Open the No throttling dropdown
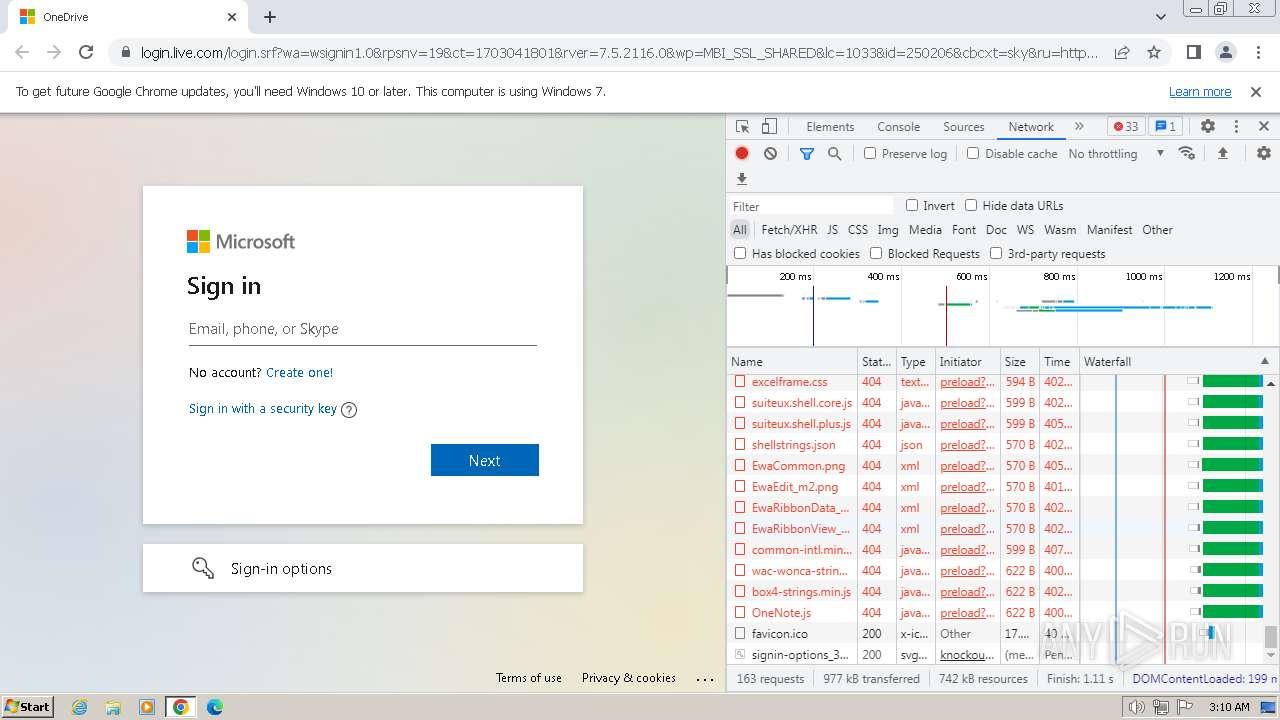Viewport: 1280px width, 720px height. (1116, 153)
